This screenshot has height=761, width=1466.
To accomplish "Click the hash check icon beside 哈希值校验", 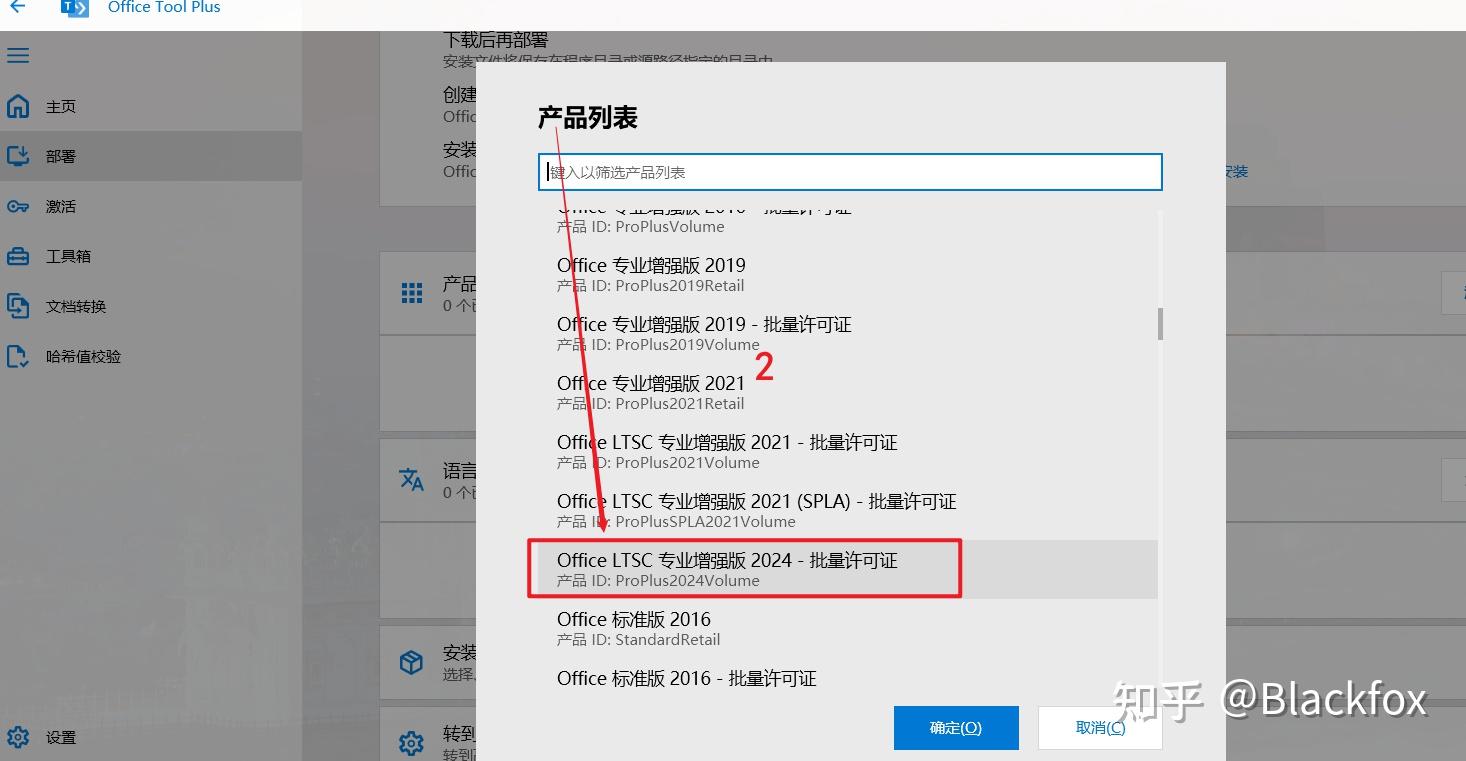I will coord(18,356).
